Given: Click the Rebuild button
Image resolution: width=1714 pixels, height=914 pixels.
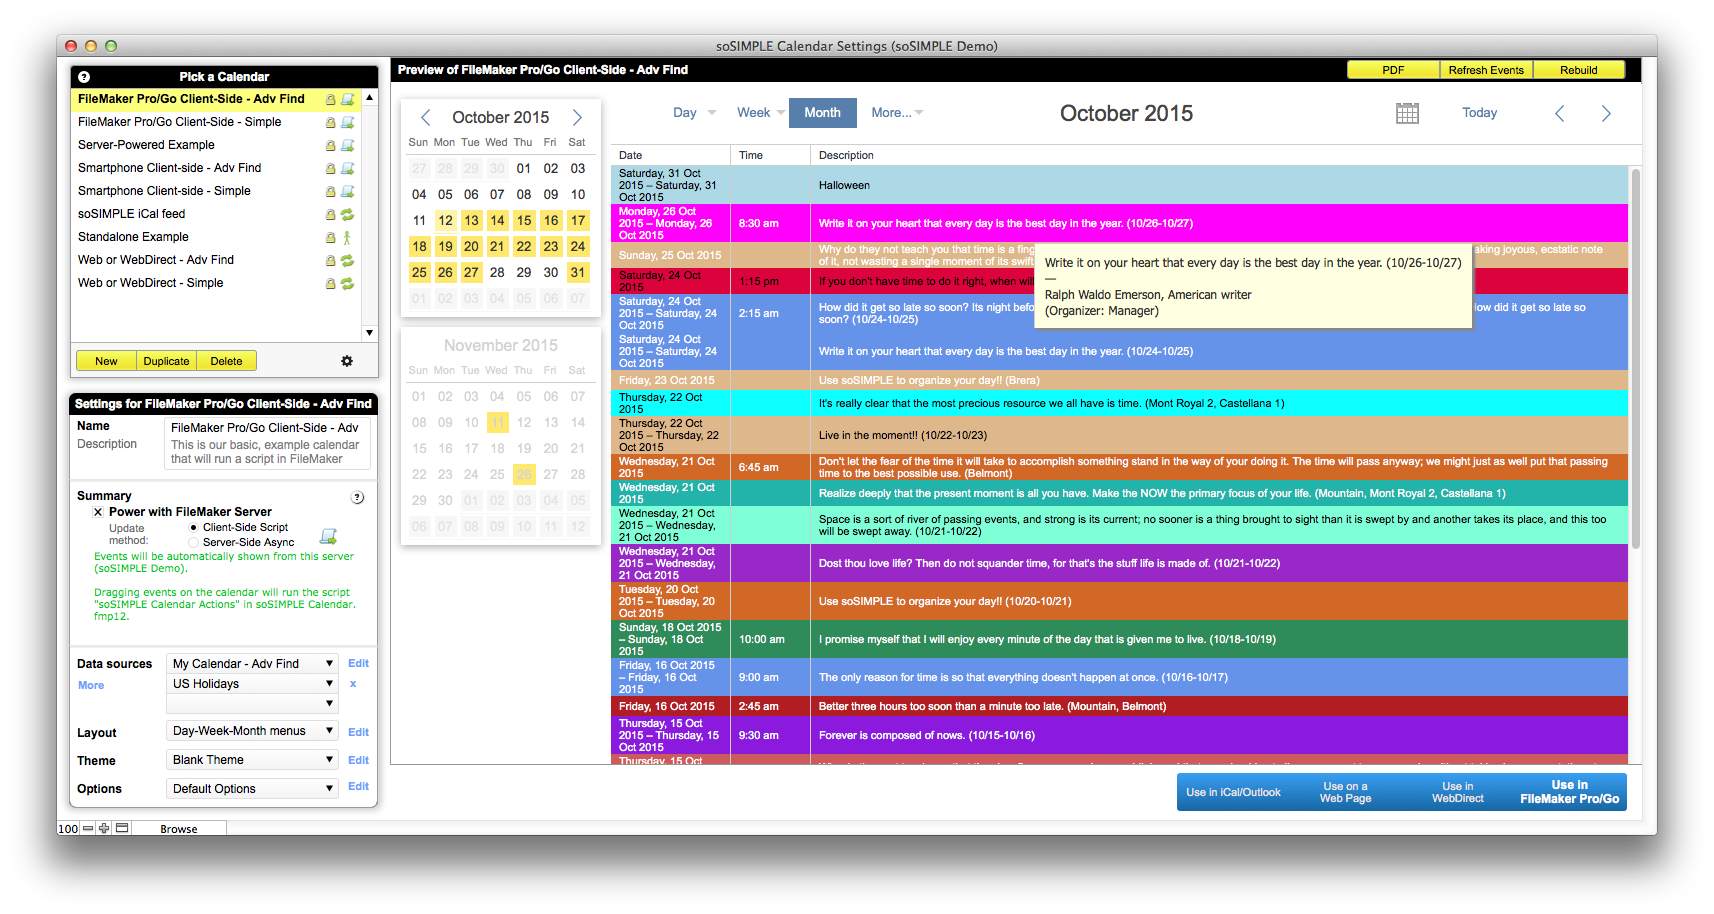Looking at the screenshot, I should coord(1578,70).
